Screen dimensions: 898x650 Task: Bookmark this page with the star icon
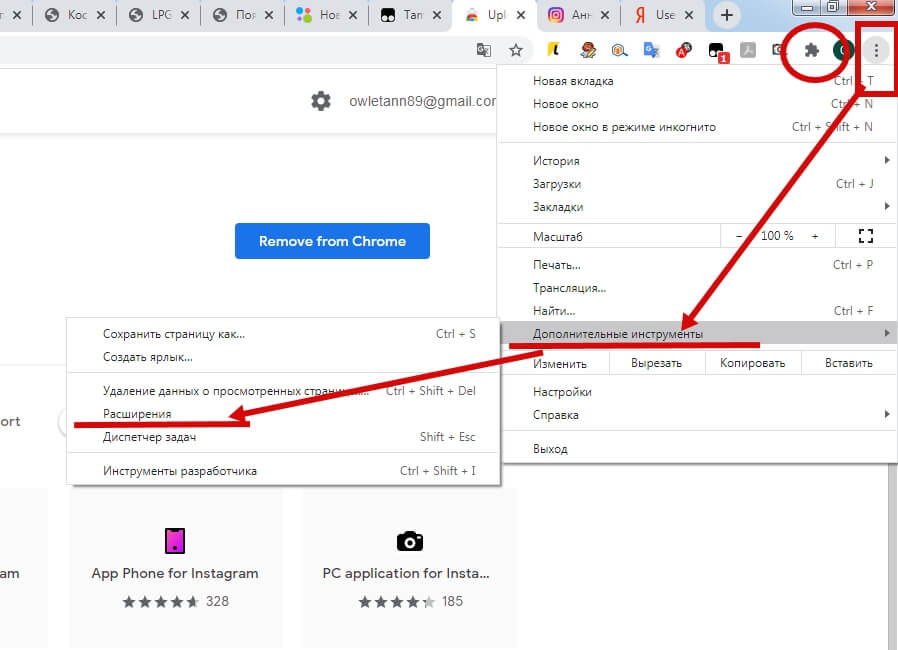click(x=516, y=50)
